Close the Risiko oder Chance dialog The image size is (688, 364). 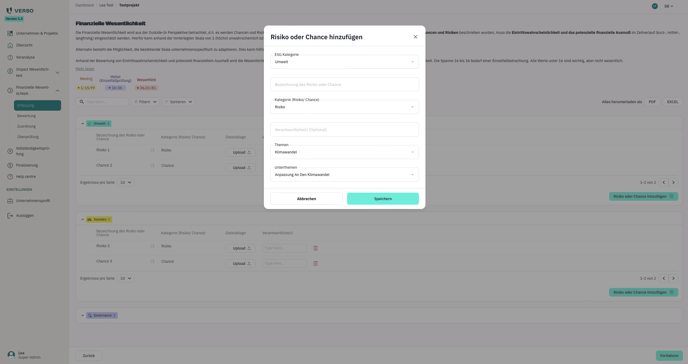point(415,37)
